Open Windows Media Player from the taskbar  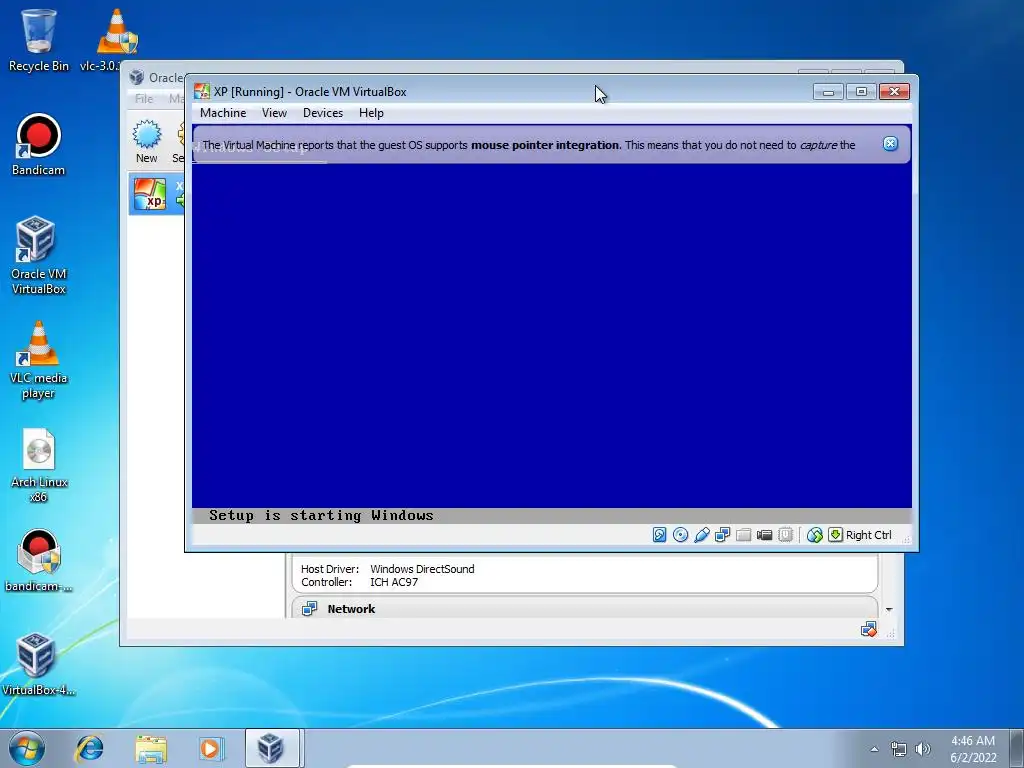pyautogui.click(x=210, y=748)
